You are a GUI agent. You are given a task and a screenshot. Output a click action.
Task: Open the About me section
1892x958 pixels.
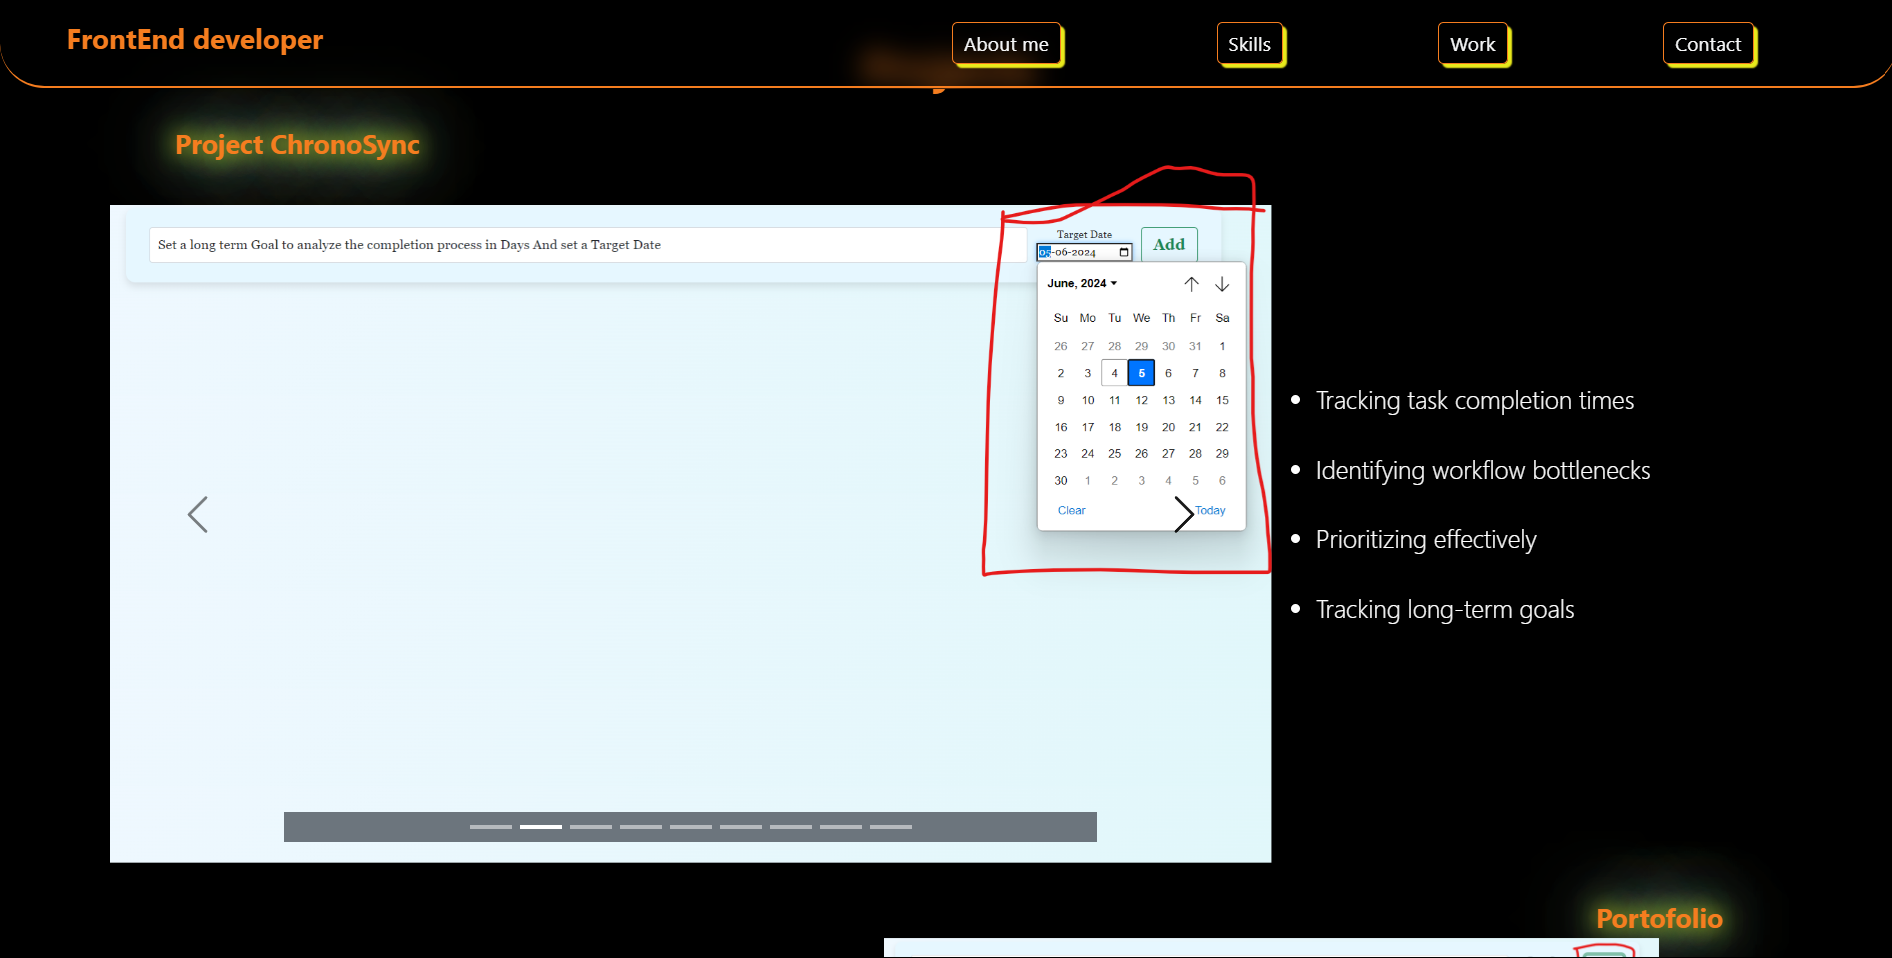[1006, 44]
